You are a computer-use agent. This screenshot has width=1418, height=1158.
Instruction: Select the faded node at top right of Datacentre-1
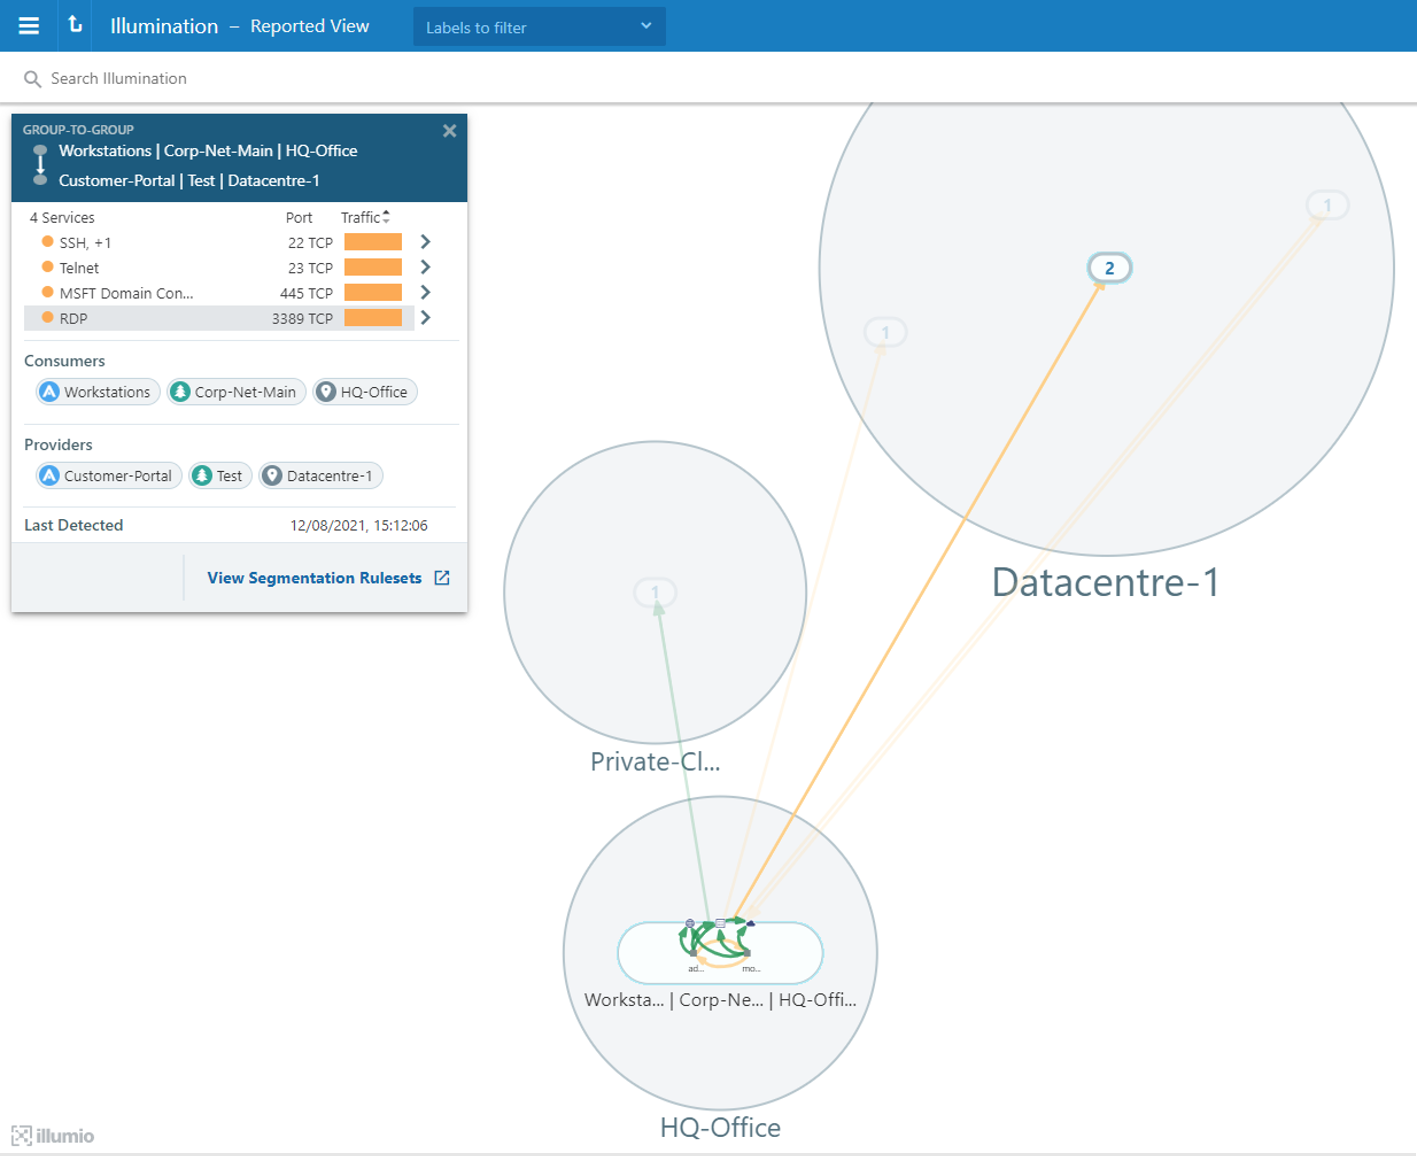click(1328, 205)
